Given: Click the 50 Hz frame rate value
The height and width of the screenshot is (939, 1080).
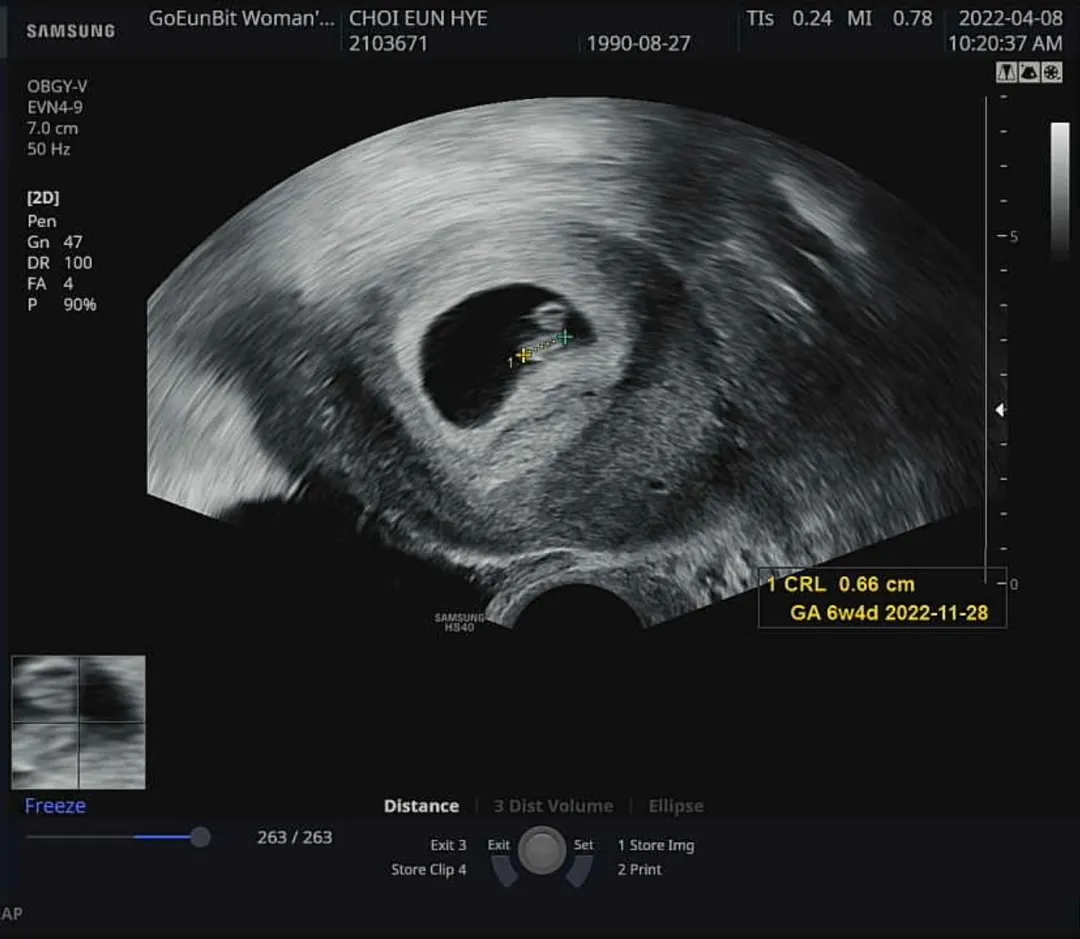Looking at the screenshot, I should [48, 149].
